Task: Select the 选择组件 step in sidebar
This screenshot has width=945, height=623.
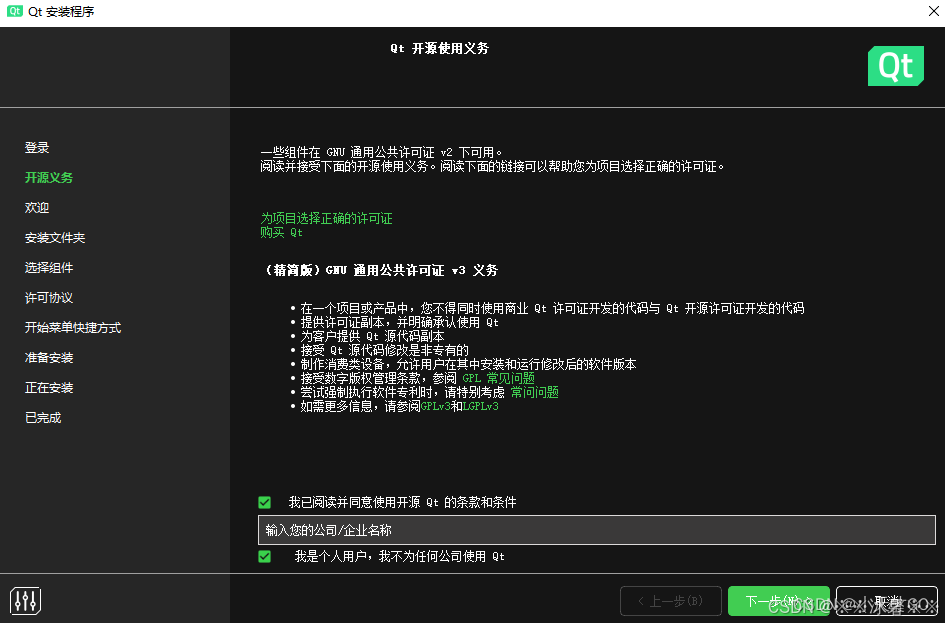Action: pyautogui.click(x=49, y=268)
